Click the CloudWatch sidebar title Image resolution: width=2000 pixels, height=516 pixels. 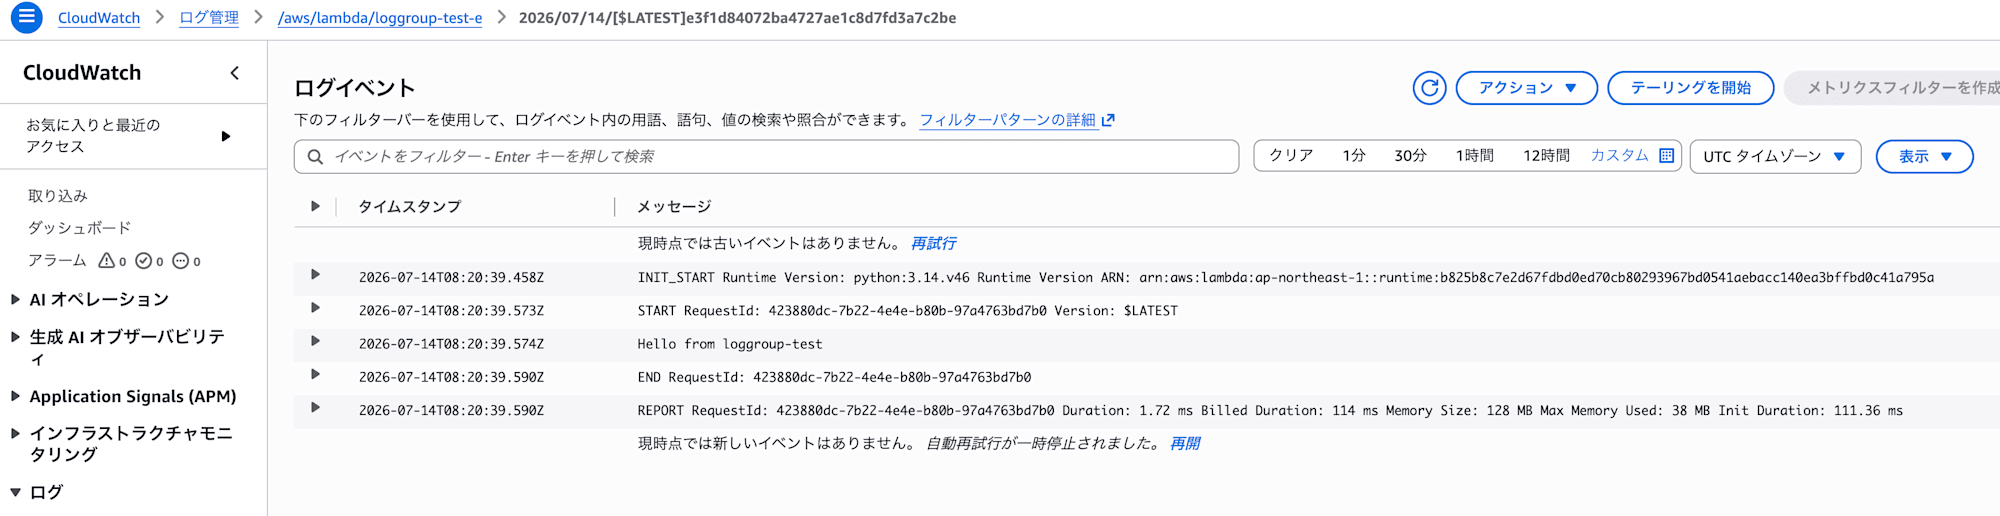82,73
